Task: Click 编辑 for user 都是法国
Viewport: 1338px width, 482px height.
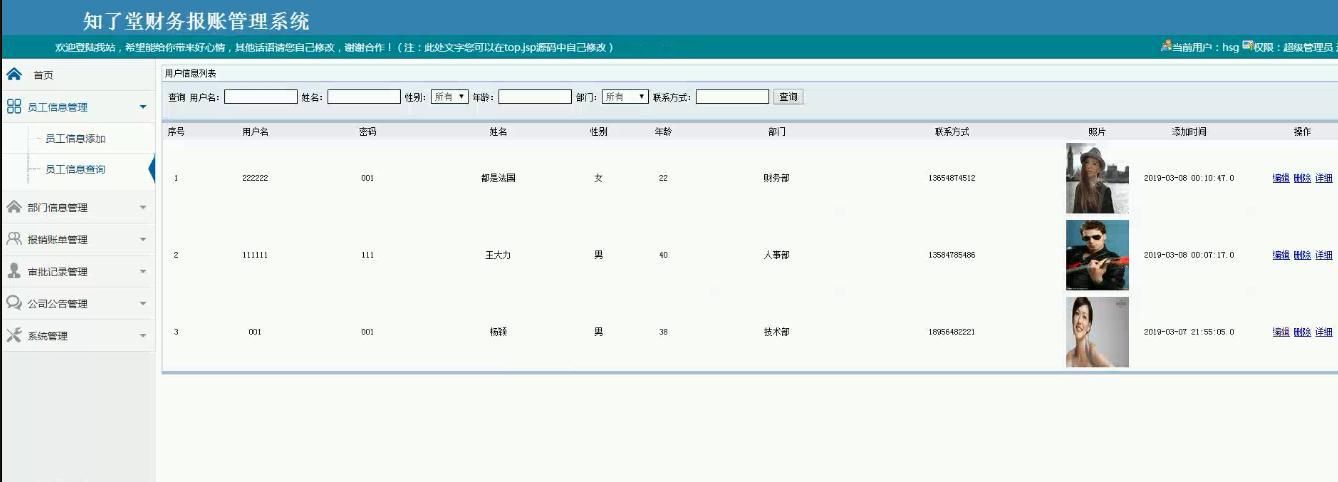Action: [1280, 178]
